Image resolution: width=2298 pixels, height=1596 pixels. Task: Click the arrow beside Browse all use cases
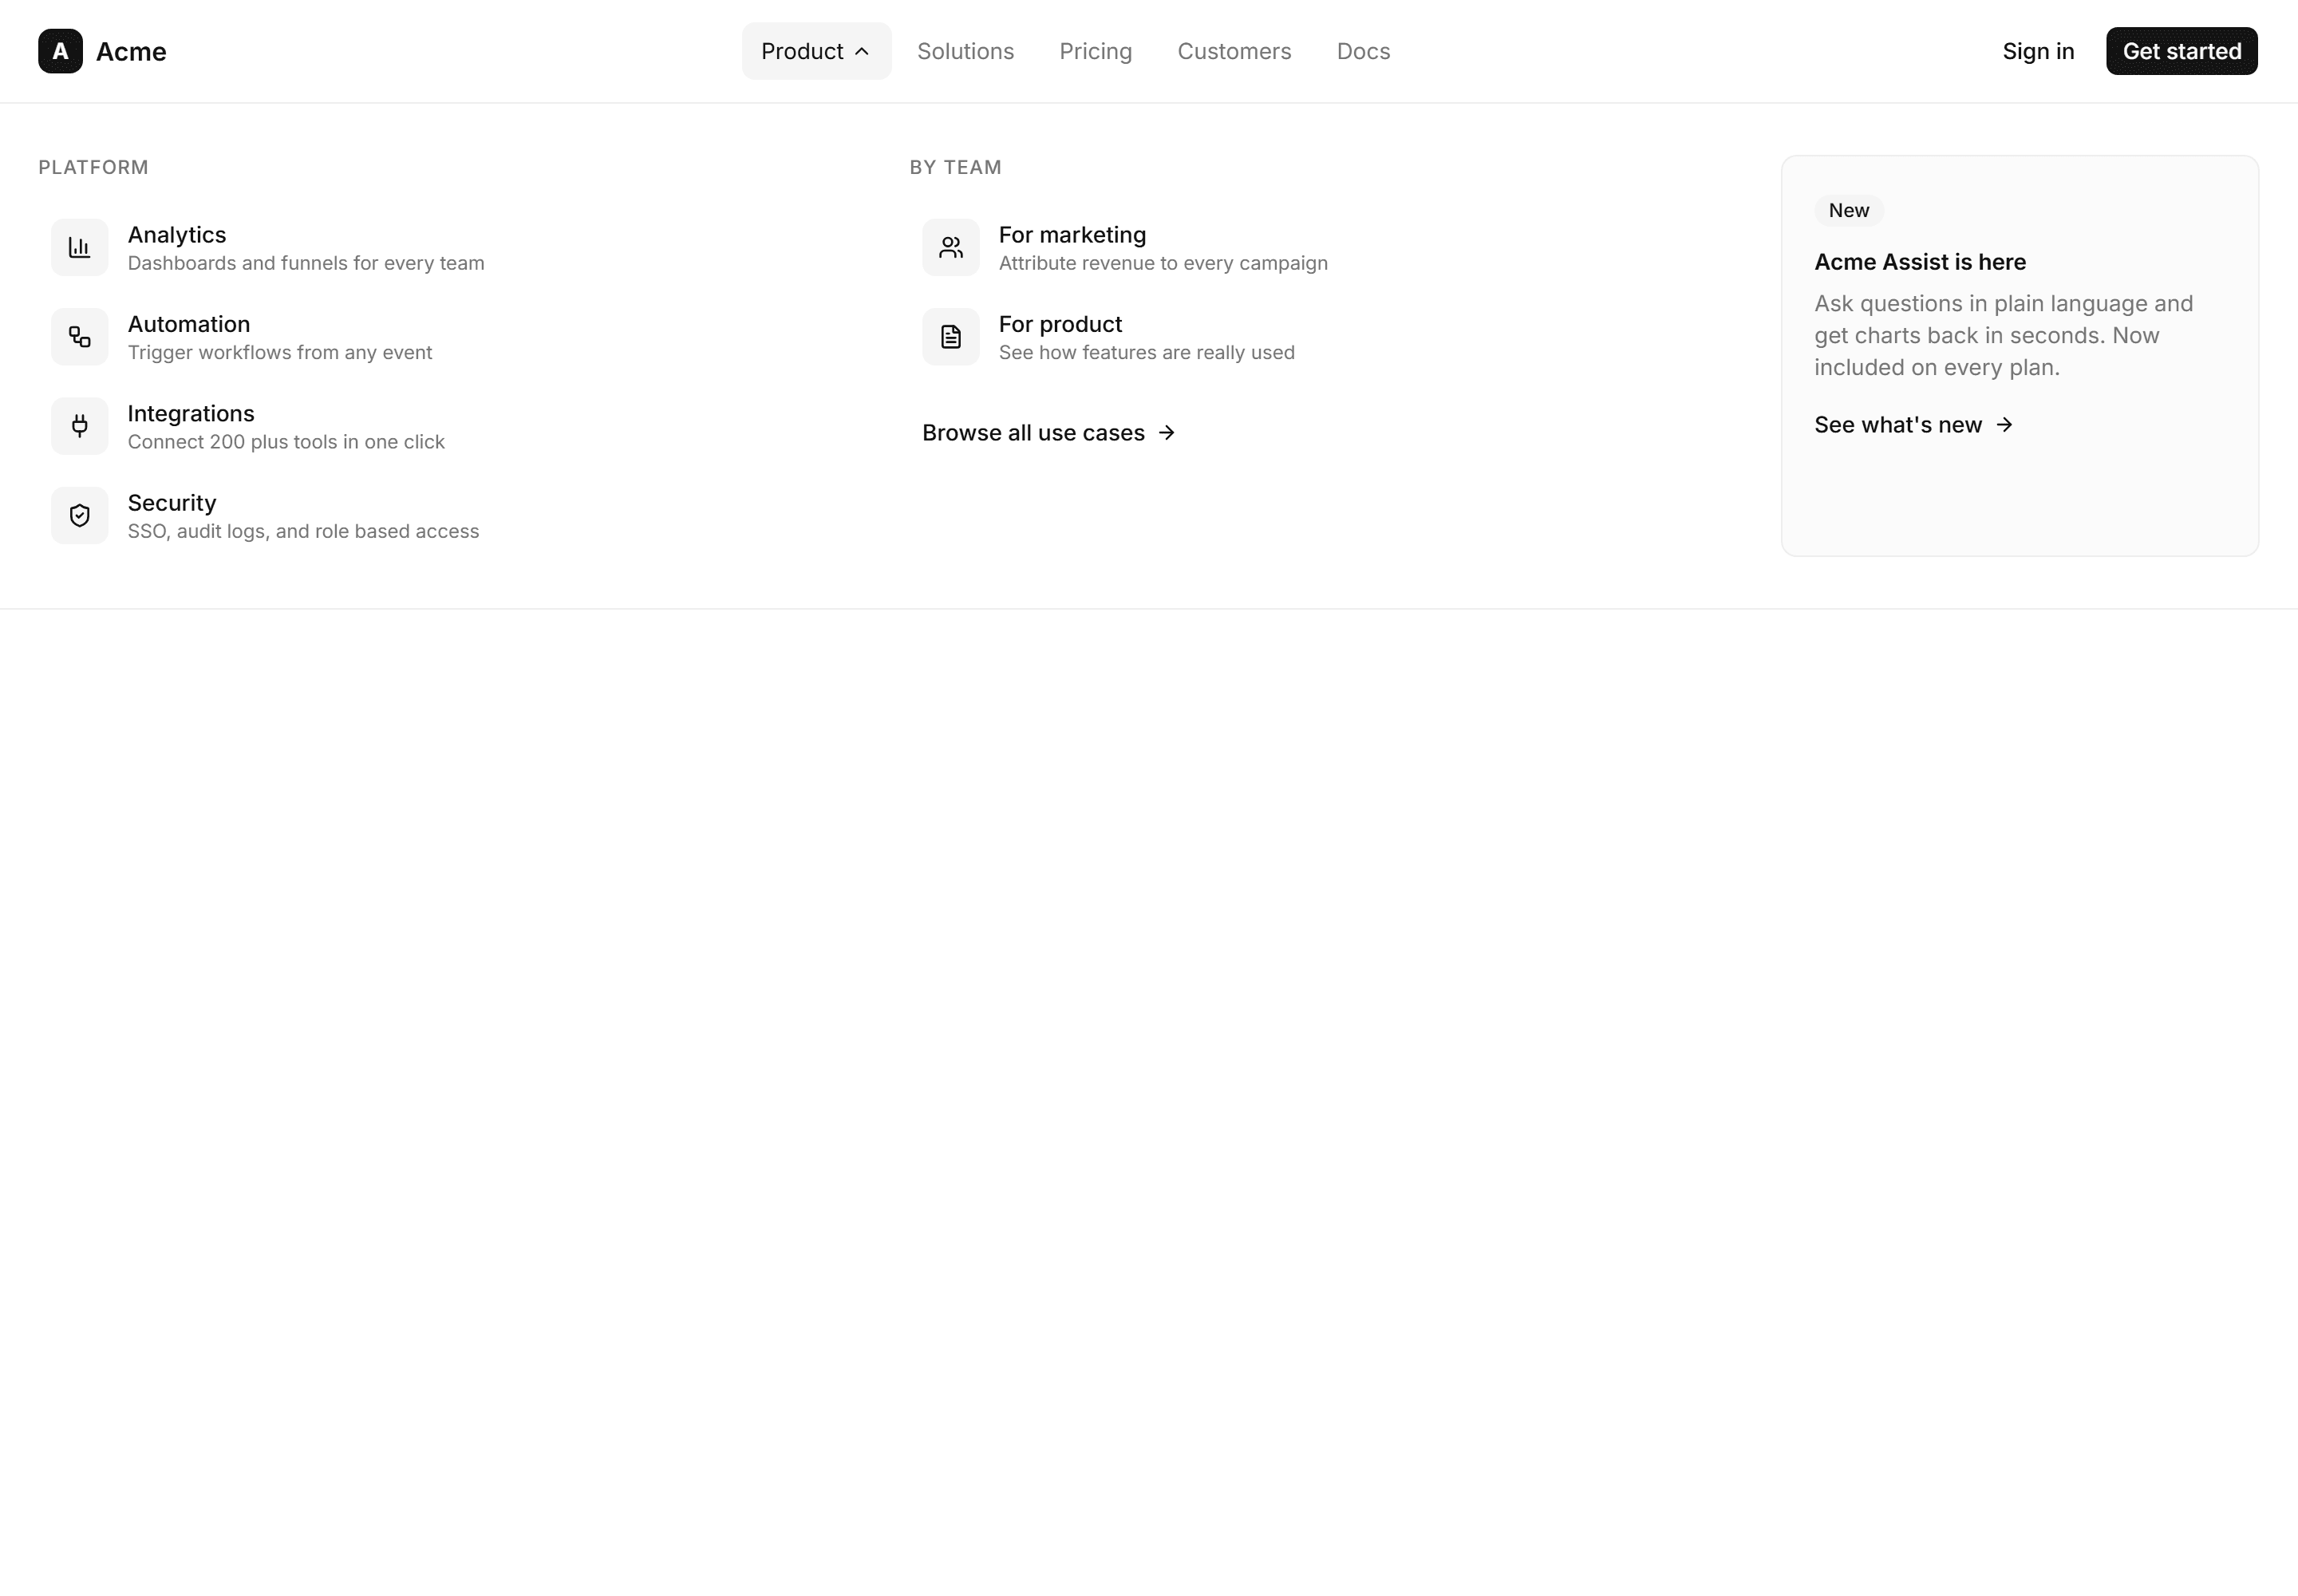(1166, 433)
